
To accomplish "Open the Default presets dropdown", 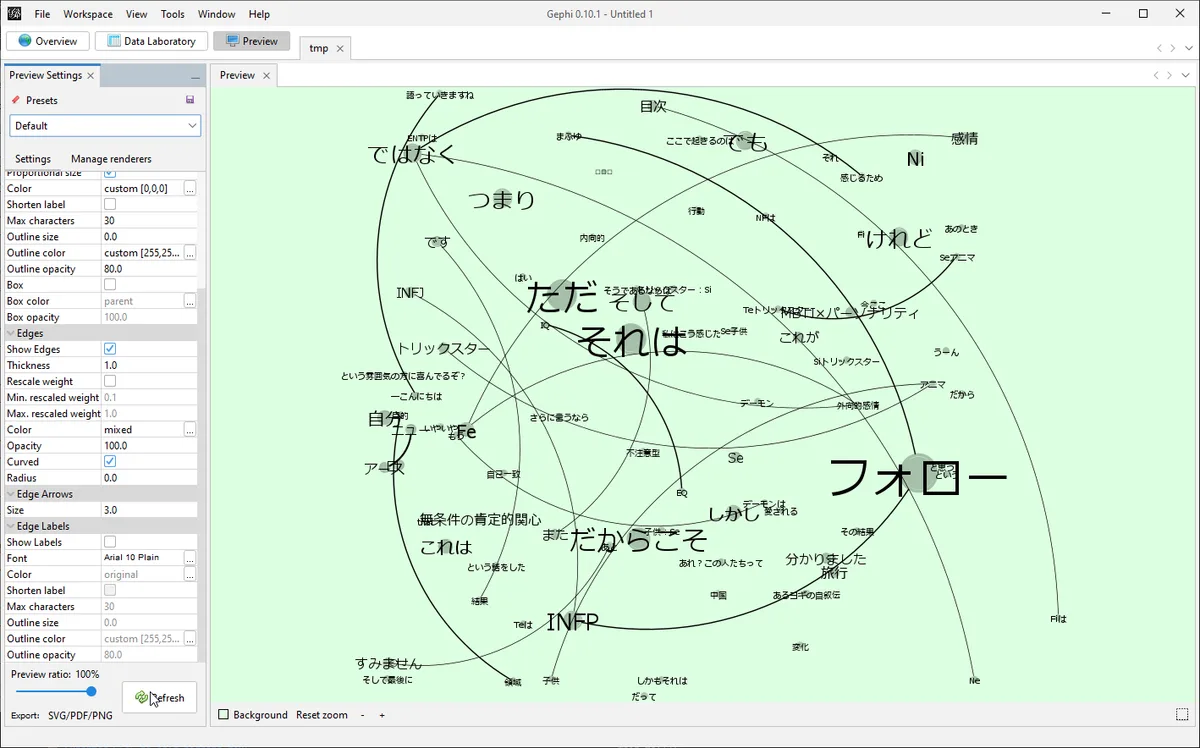I will tap(105, 126).
